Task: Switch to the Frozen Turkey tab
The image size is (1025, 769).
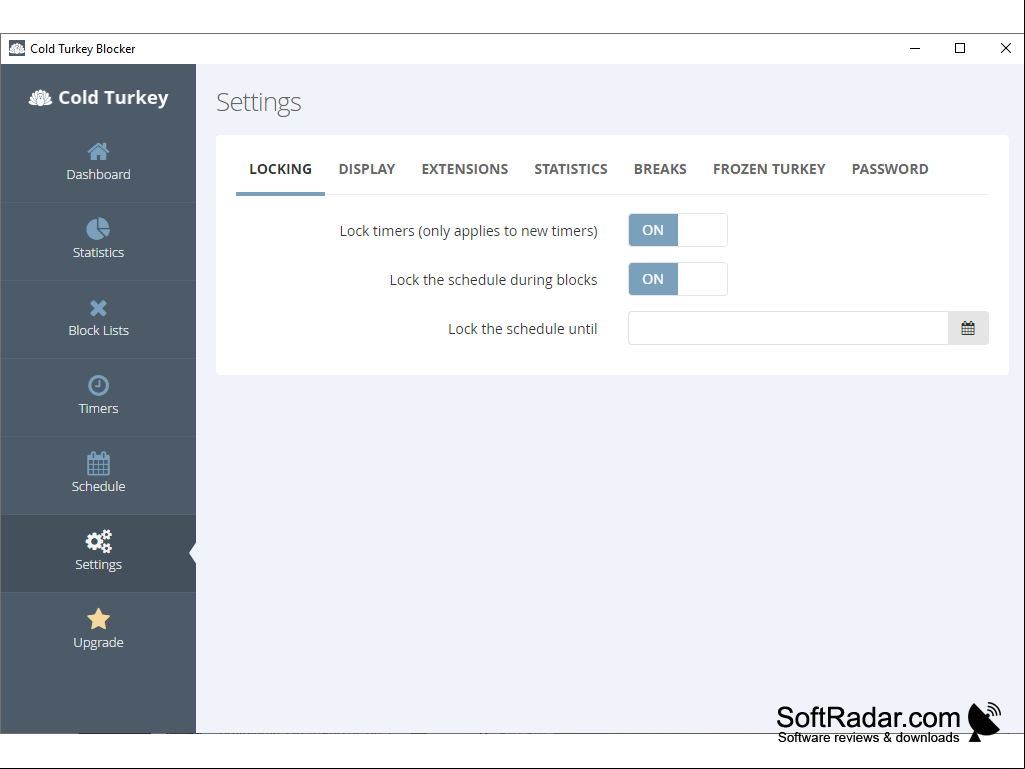Action: [769, 169]
